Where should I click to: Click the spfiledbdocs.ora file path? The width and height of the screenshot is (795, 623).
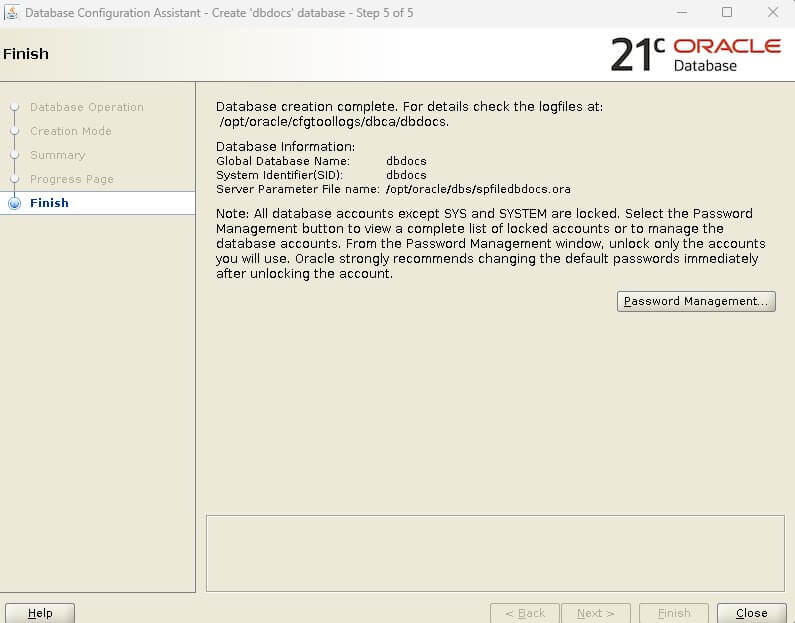[478, 189]
